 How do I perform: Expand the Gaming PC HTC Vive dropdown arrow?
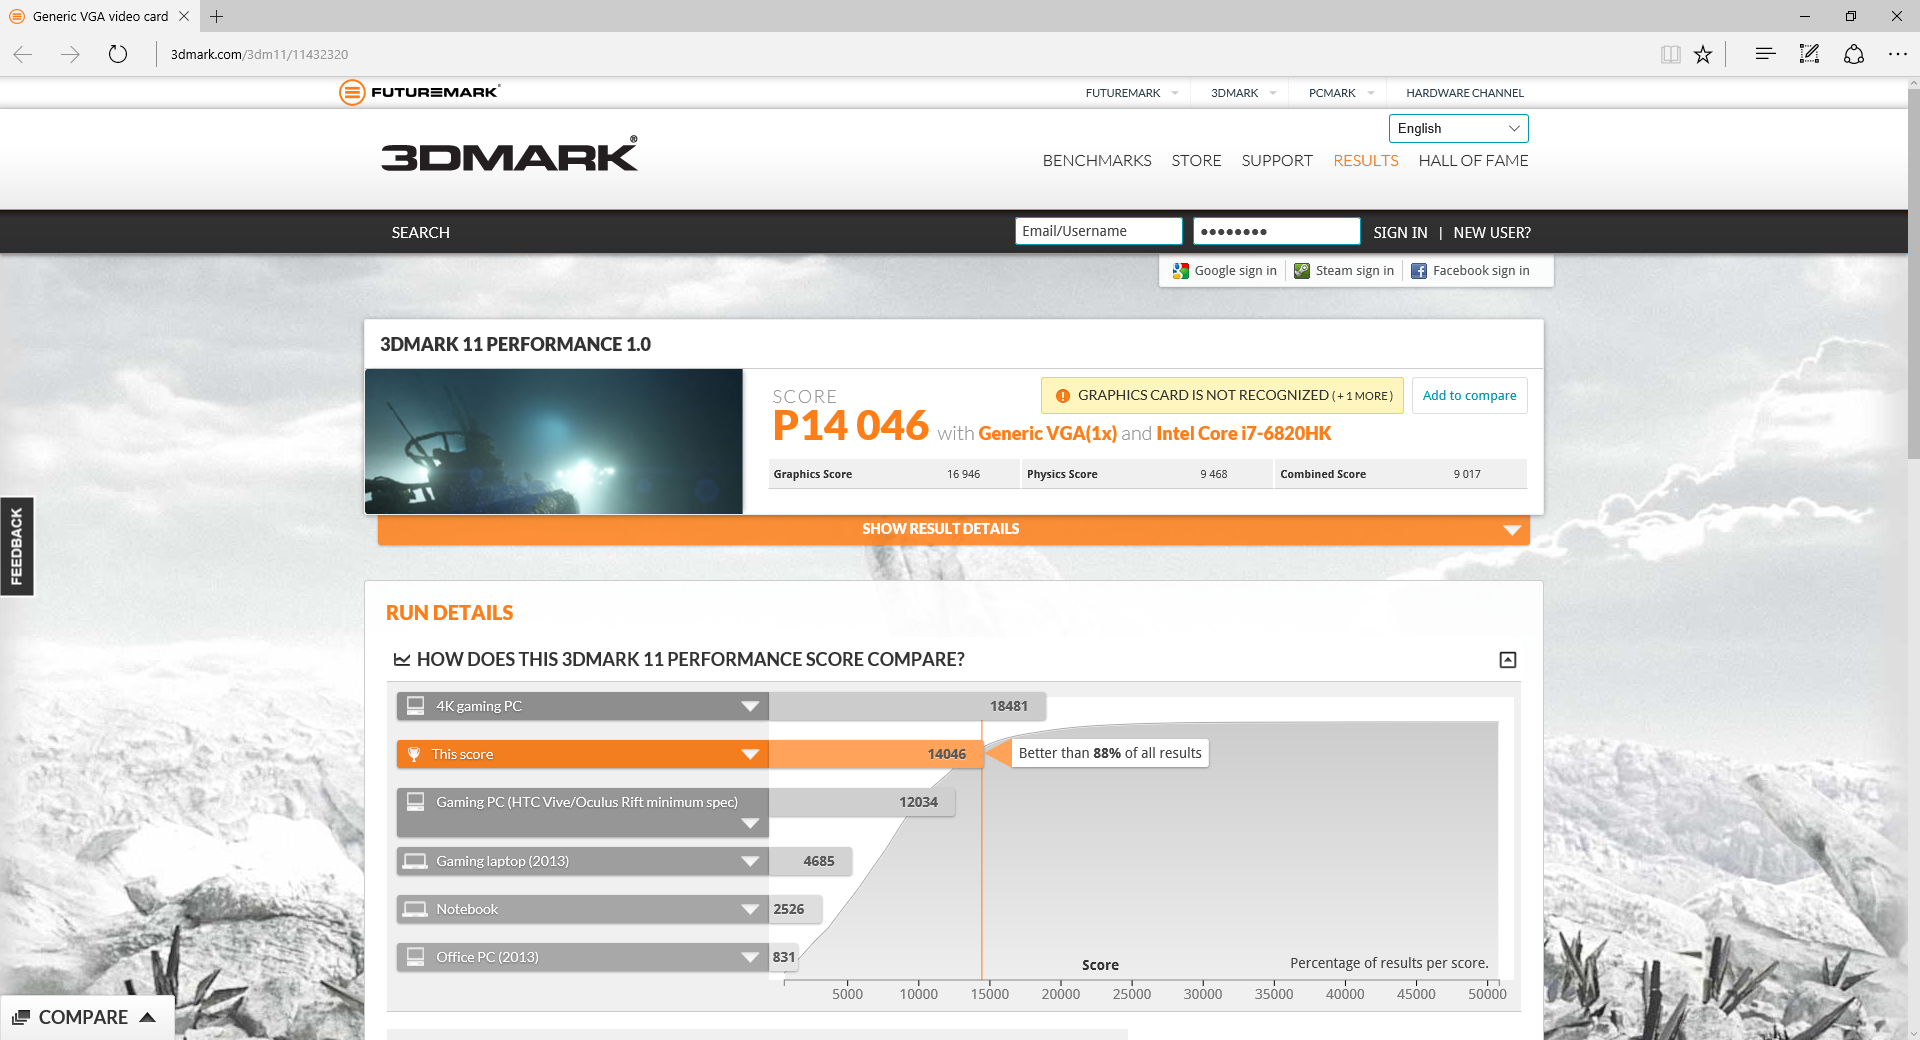(x=750, y=824)
